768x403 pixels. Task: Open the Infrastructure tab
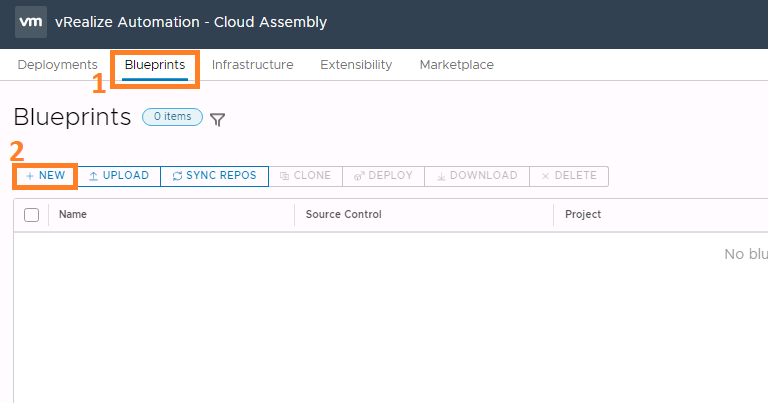252,65
